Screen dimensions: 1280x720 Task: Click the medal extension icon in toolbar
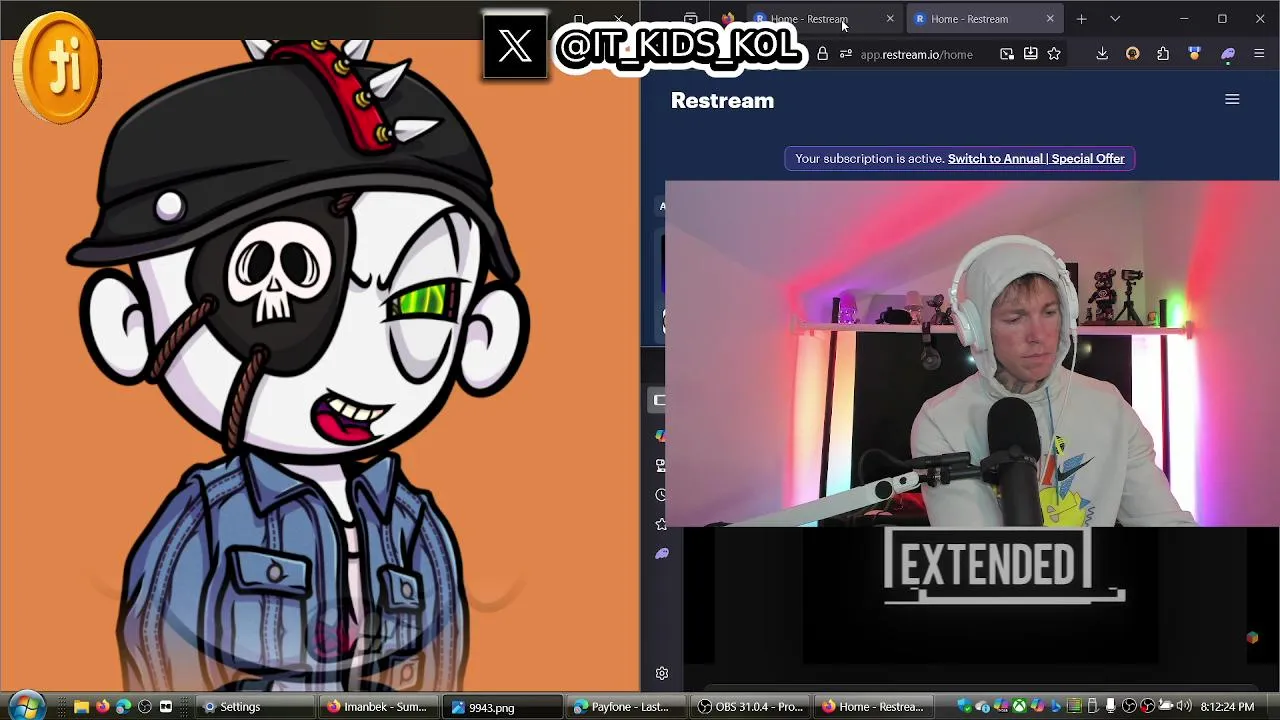point(1194,54)
